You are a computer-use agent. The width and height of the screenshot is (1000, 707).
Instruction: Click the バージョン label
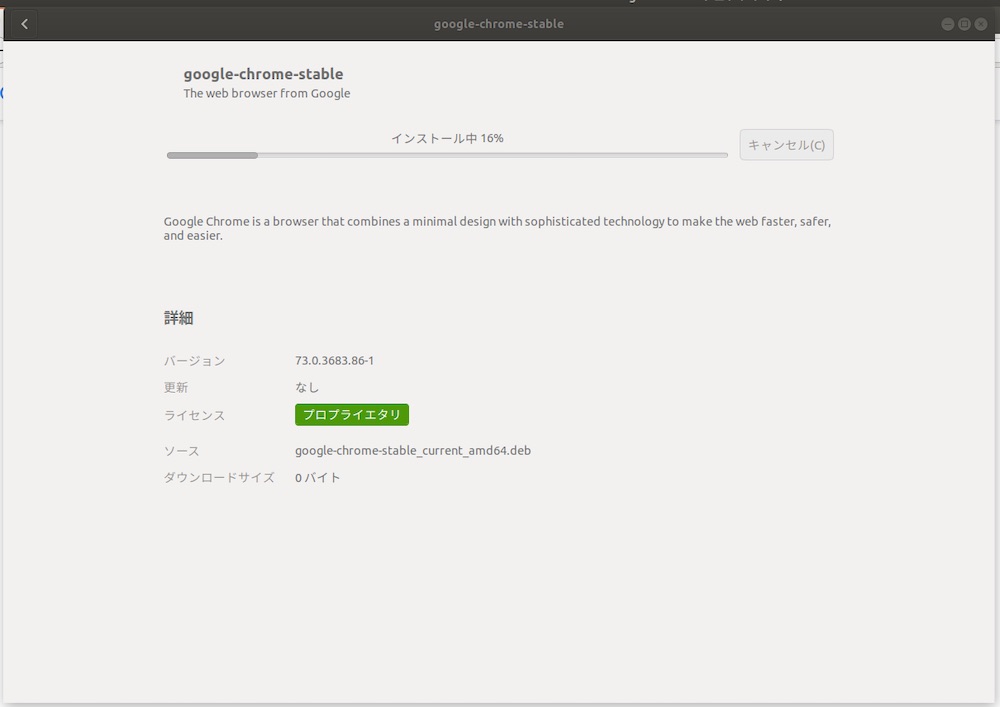coord(195,361)
